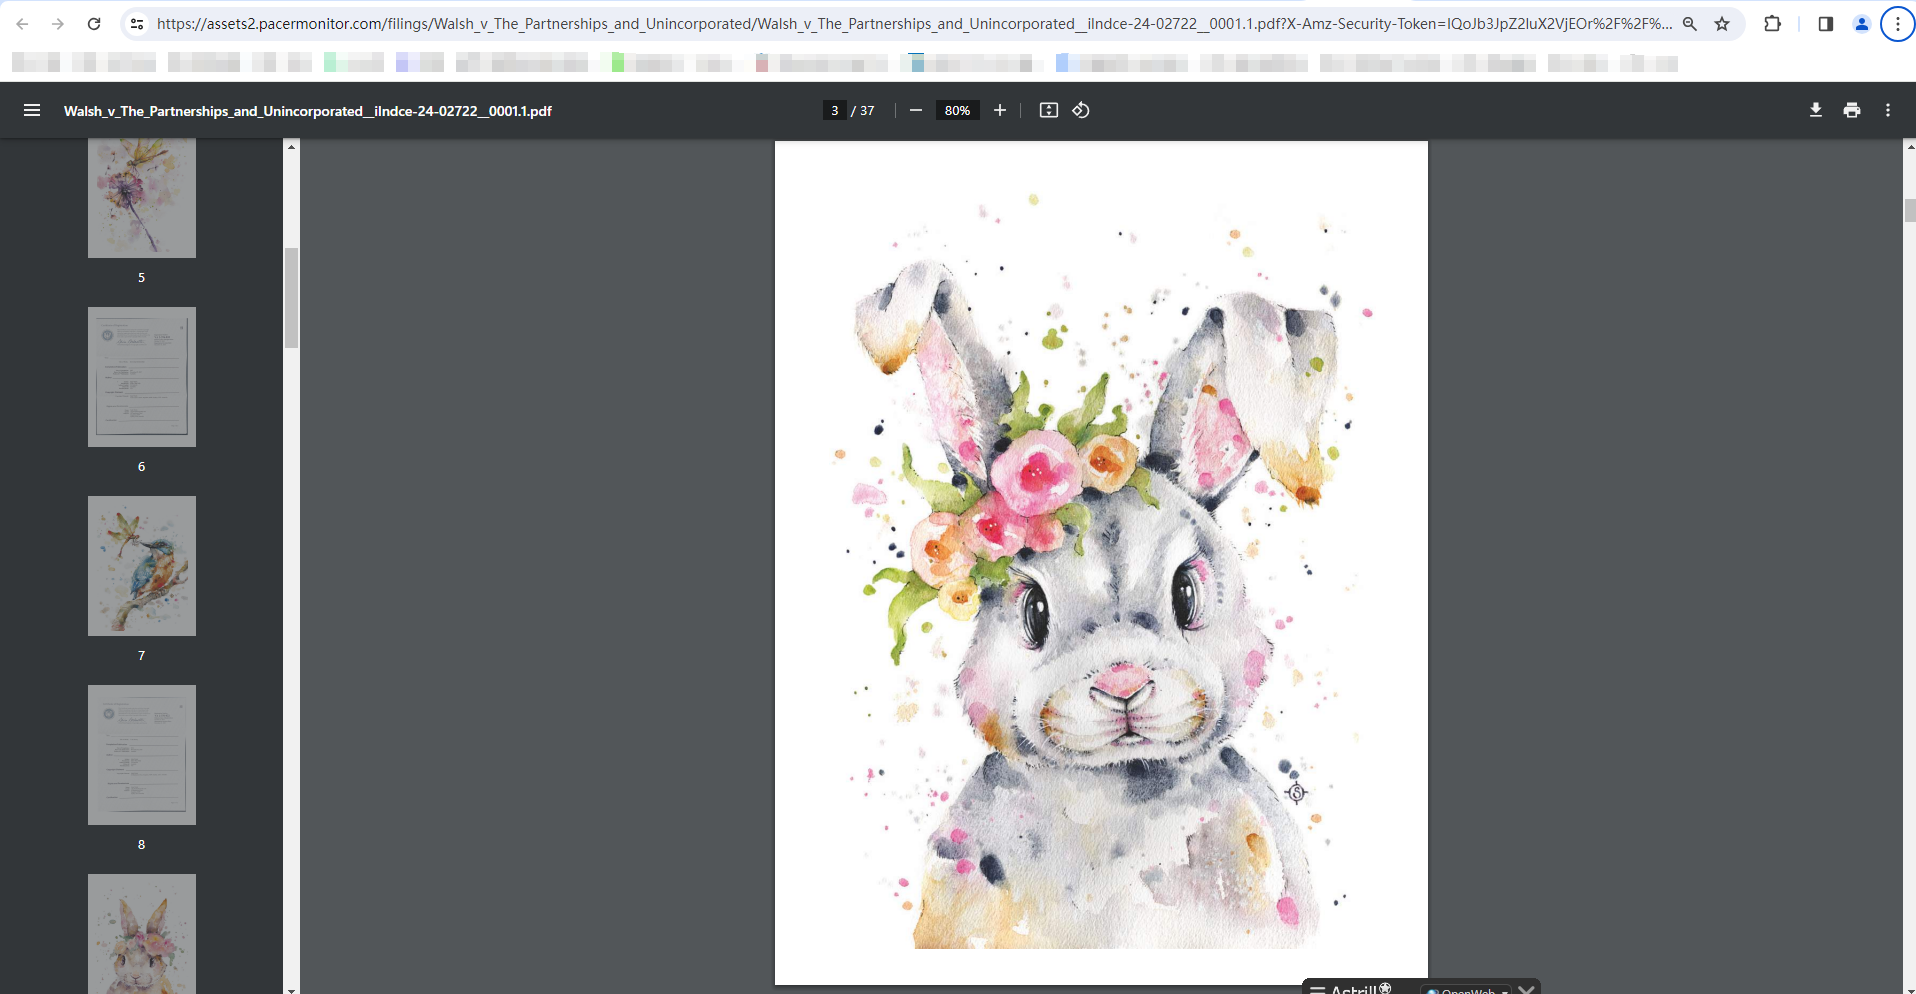Open the browser extensions menu

(1772, 24)
